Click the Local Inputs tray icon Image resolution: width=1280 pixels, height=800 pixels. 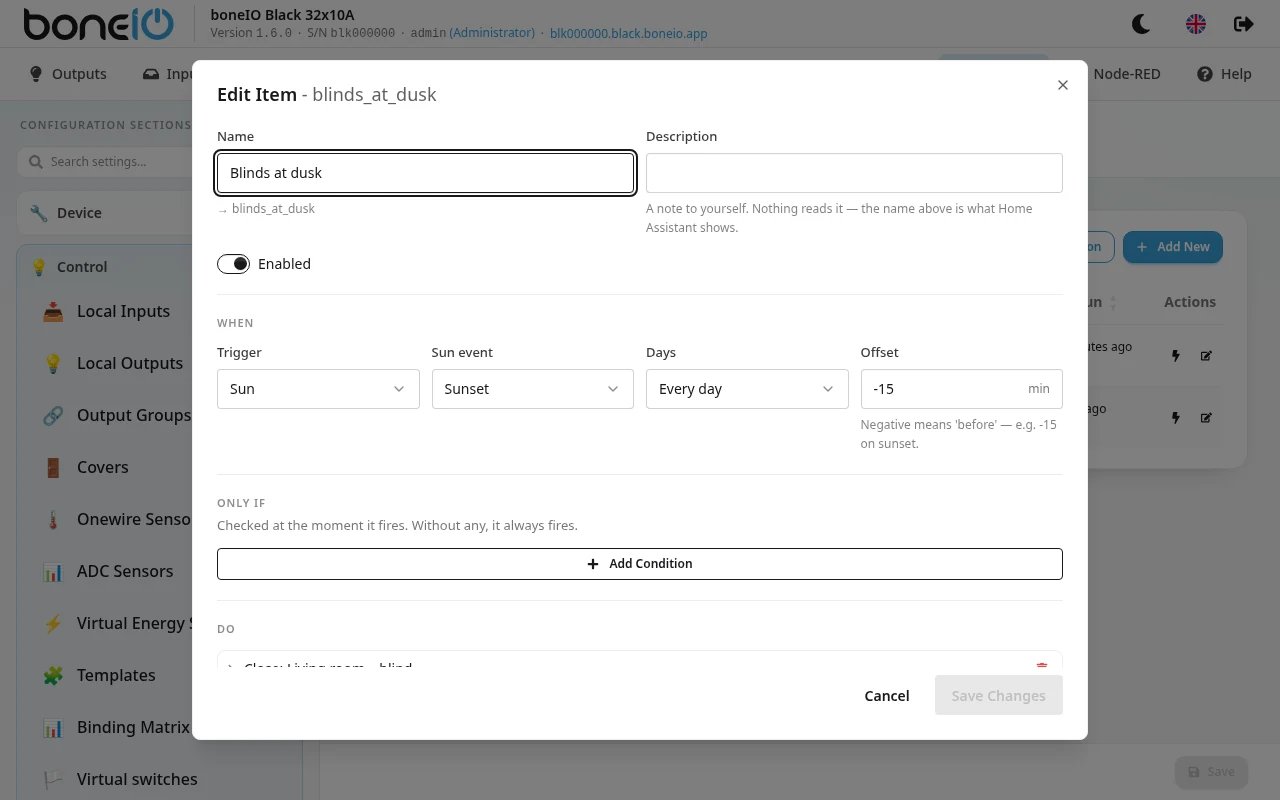(53, 312)
